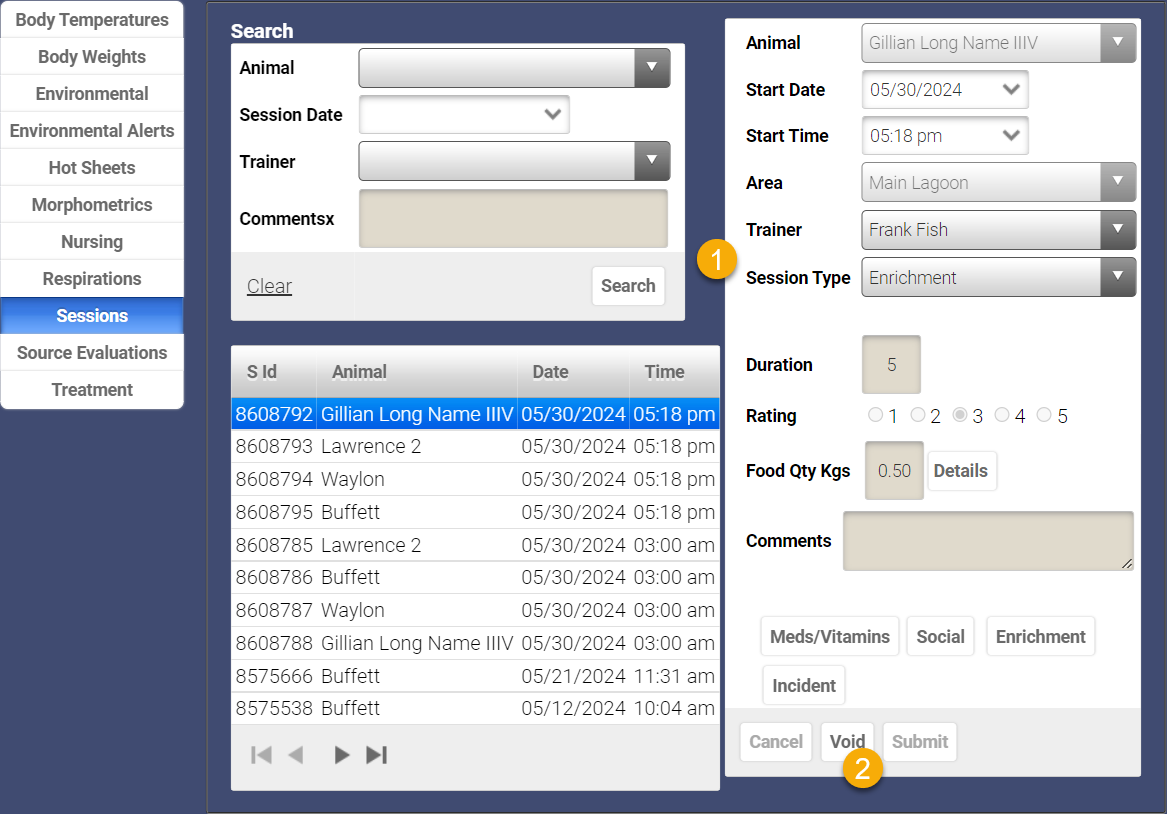The image size is (1167, 814).
Task: Sort by Date column header
Action: (x=573, y=371)
